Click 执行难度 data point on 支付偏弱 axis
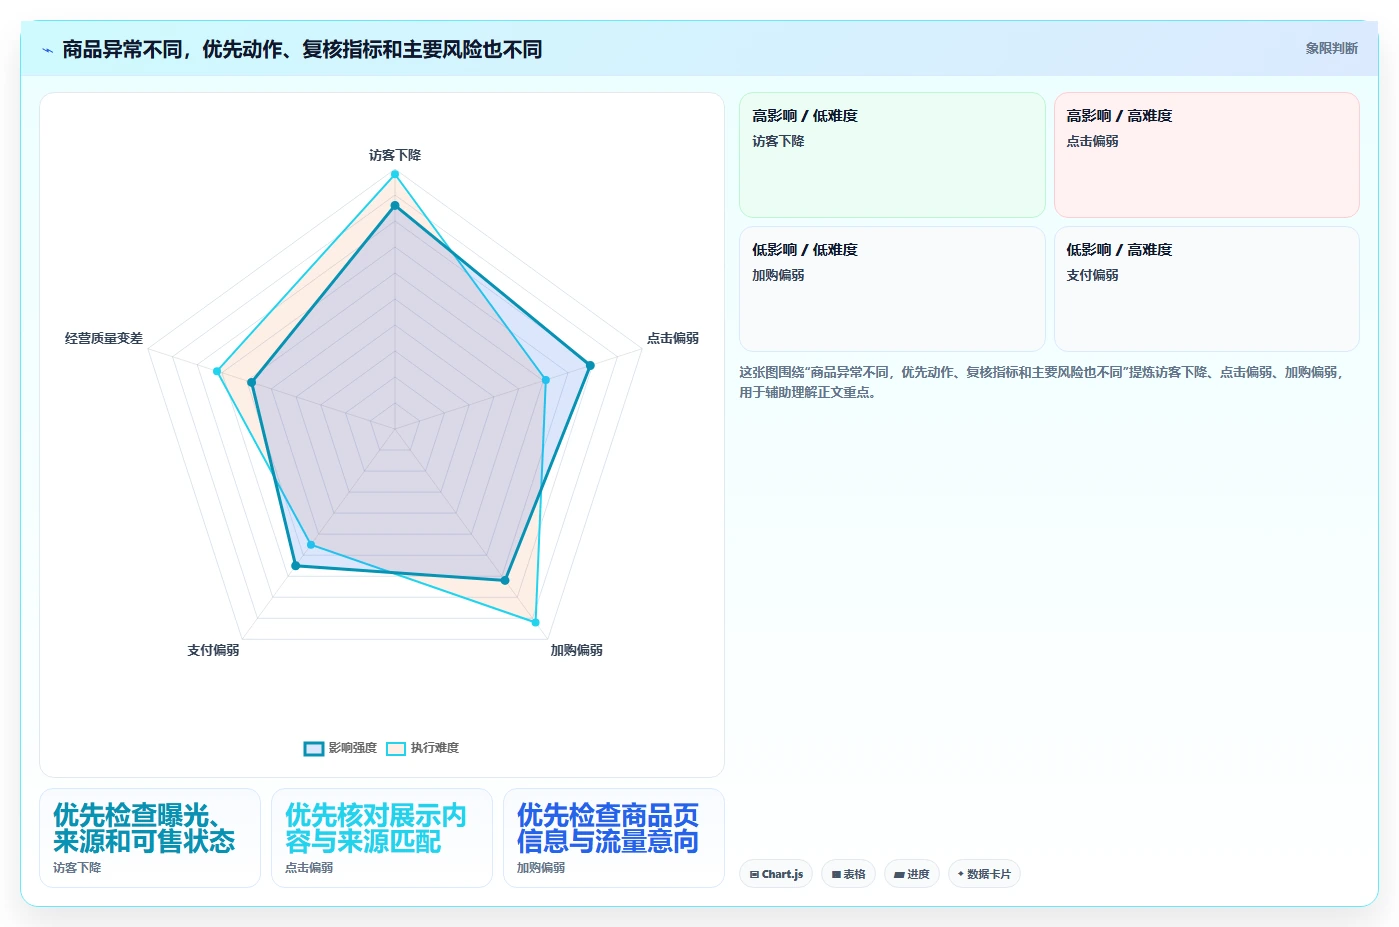Image resolution: width=1399 pixels, height=927 pixels. (311, 545)
